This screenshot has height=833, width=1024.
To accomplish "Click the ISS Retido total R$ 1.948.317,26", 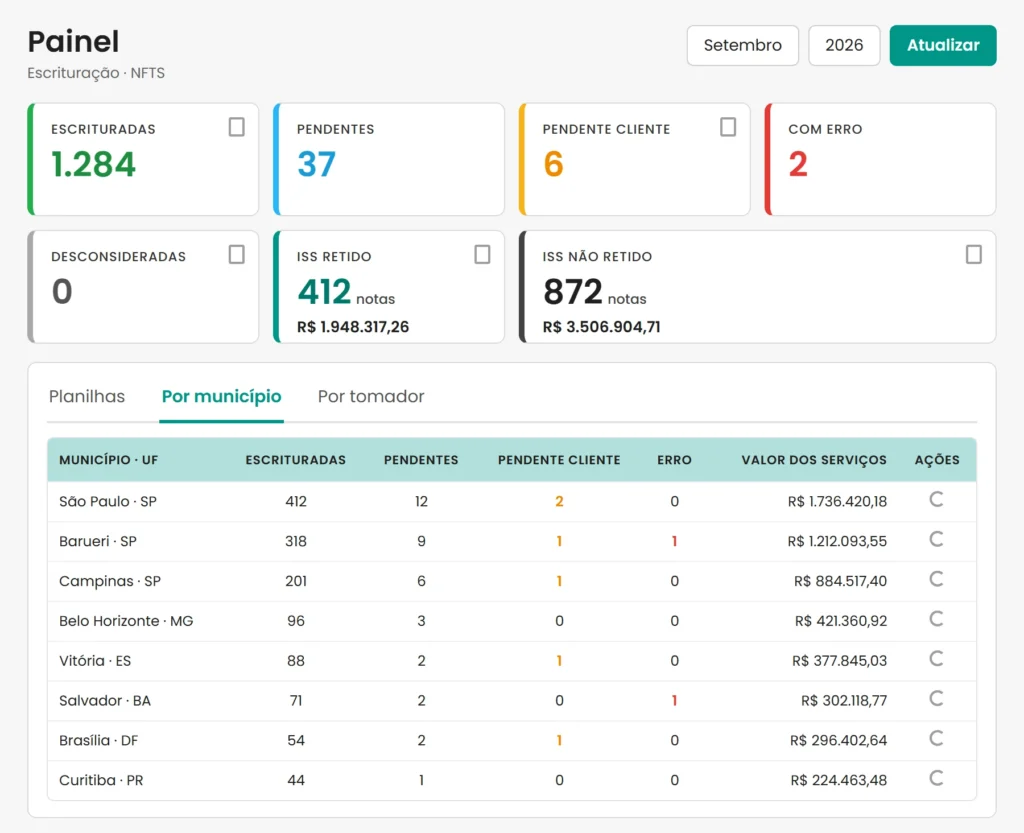I will click(353, 326).
